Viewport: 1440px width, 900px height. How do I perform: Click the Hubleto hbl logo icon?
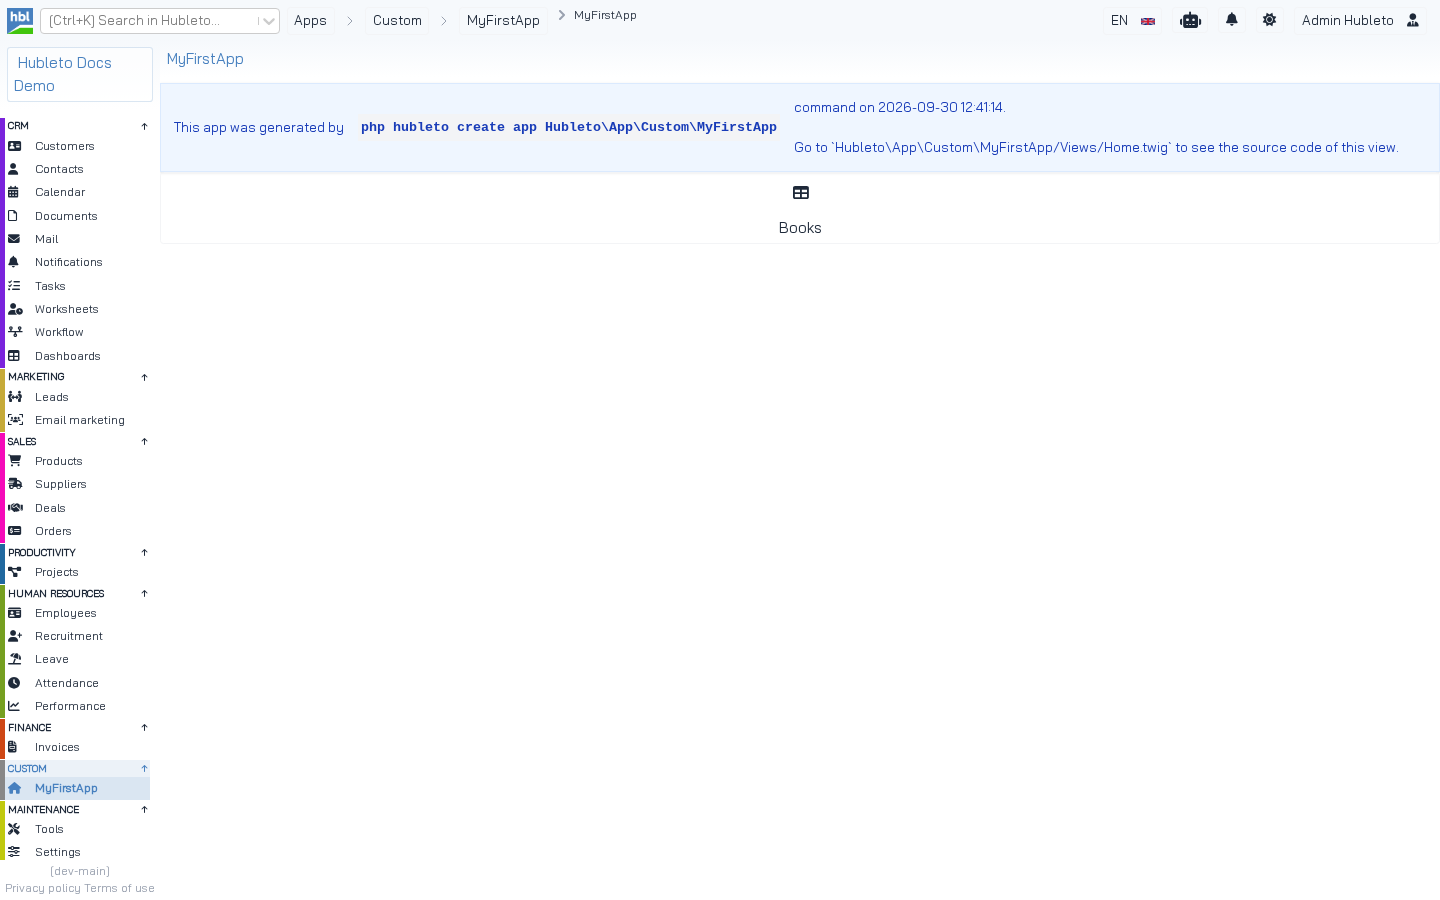coord(20,20)
